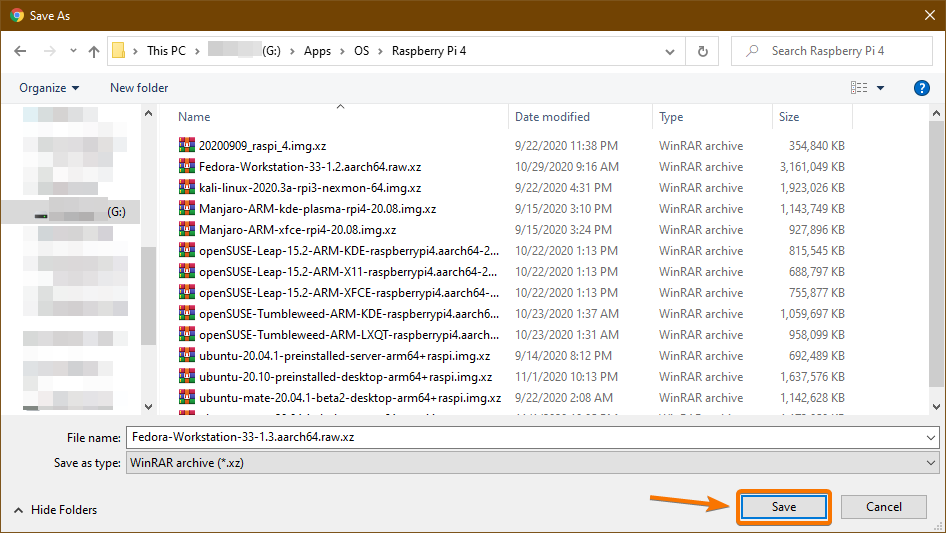This screenshot has width=946, height=533.
Task: Open the help question mark icon
Action: pyautogui.click(x=922, y=88)
